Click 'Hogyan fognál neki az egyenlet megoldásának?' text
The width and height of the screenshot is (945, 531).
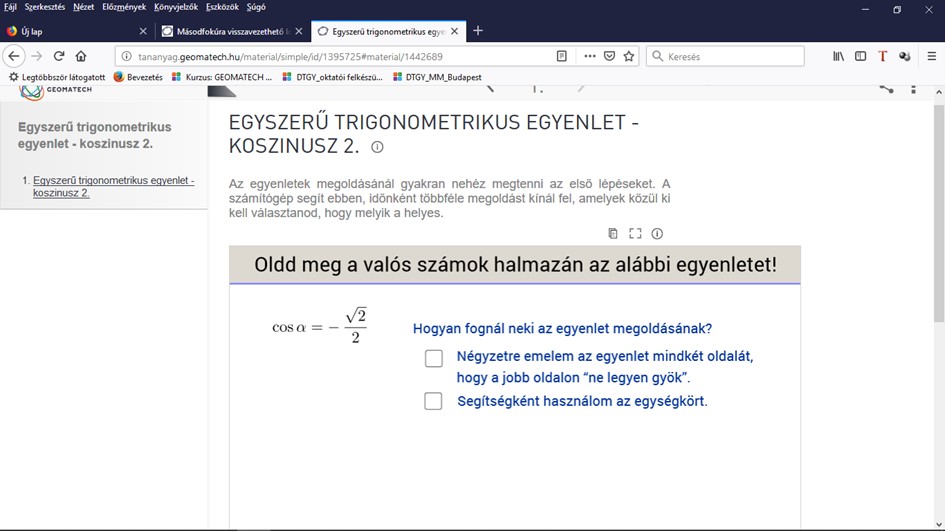pyautogui.click(x=562, y=328)
